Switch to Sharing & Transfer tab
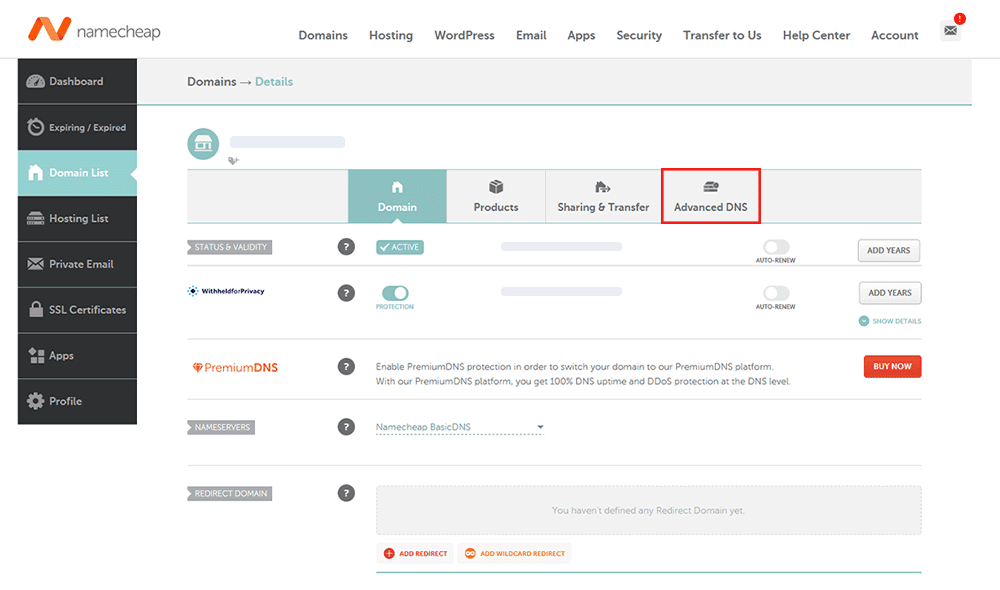The width and height of the screenshot is (1000, 590). pyautogui.click(x=603, y=196)
